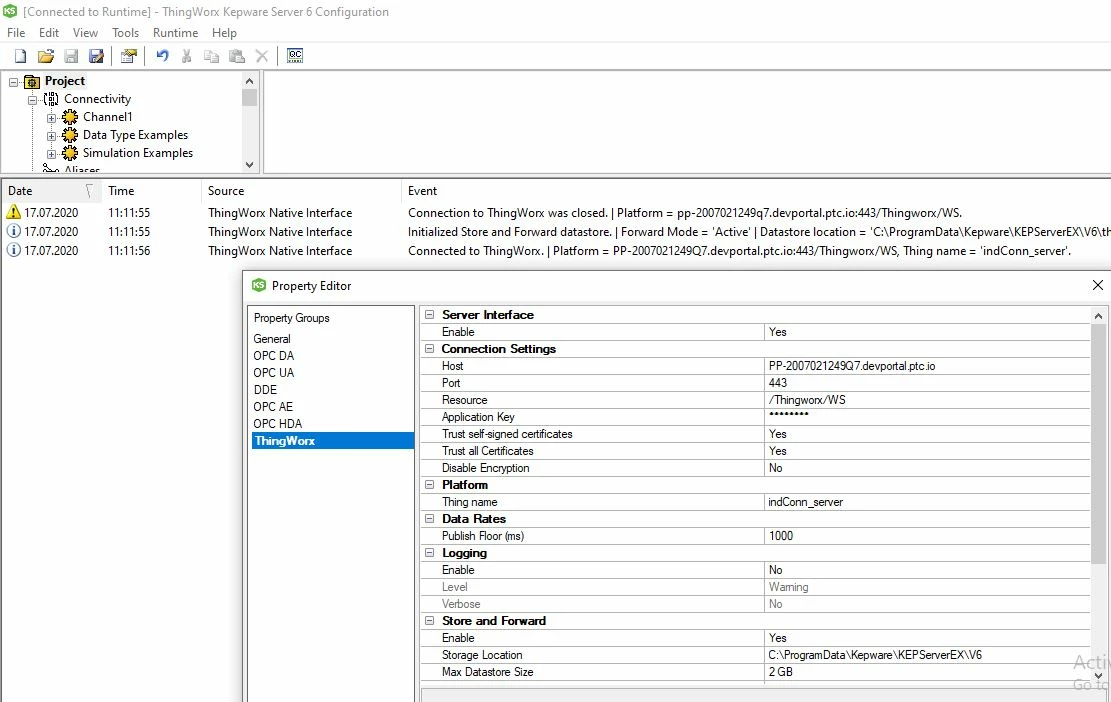The image size is (1111, 702).
Task: Open the View menu
Action: [x=85, y=33]
